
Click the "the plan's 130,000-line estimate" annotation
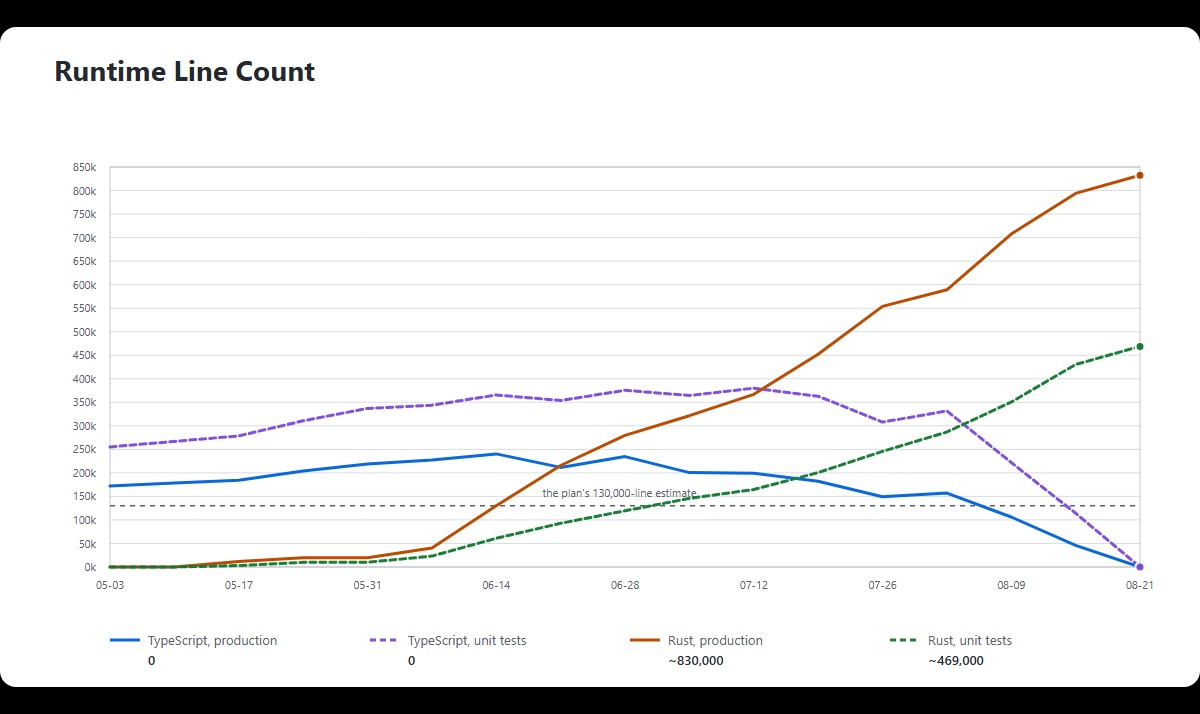coord(620,493)
